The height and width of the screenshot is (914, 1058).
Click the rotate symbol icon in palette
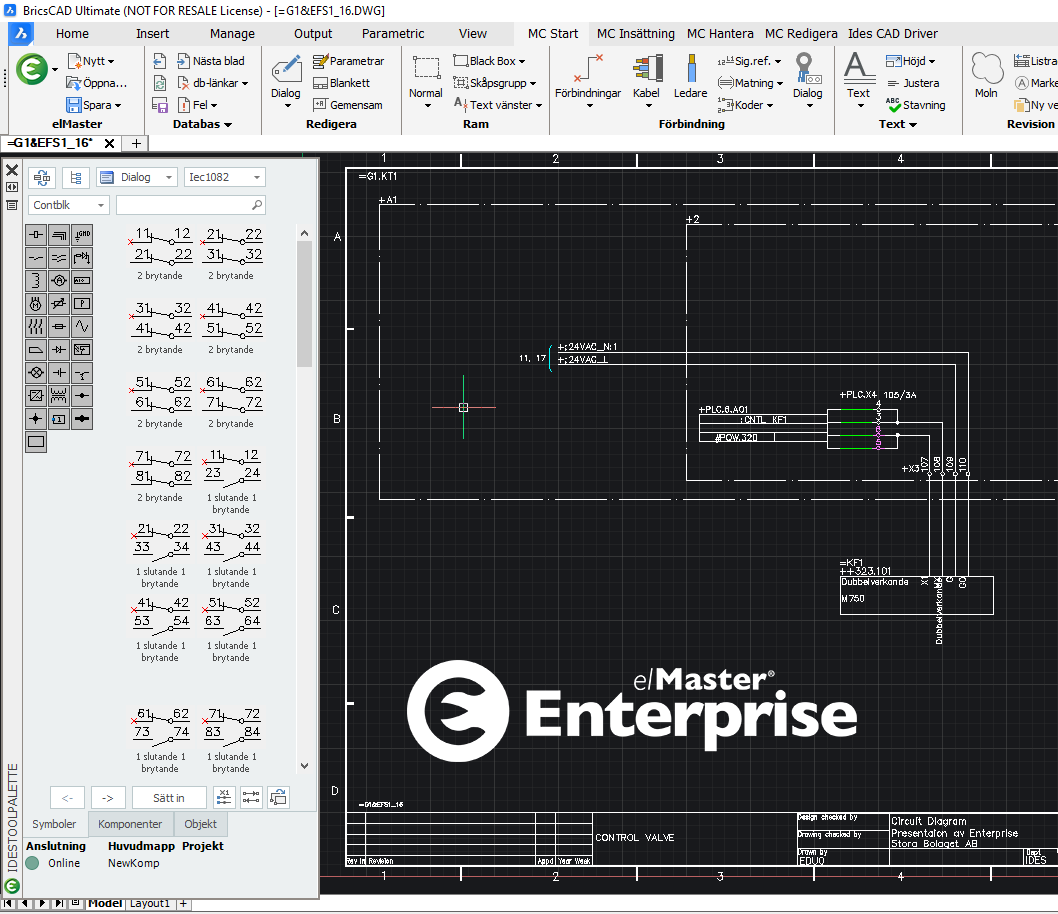pos(278,797)
